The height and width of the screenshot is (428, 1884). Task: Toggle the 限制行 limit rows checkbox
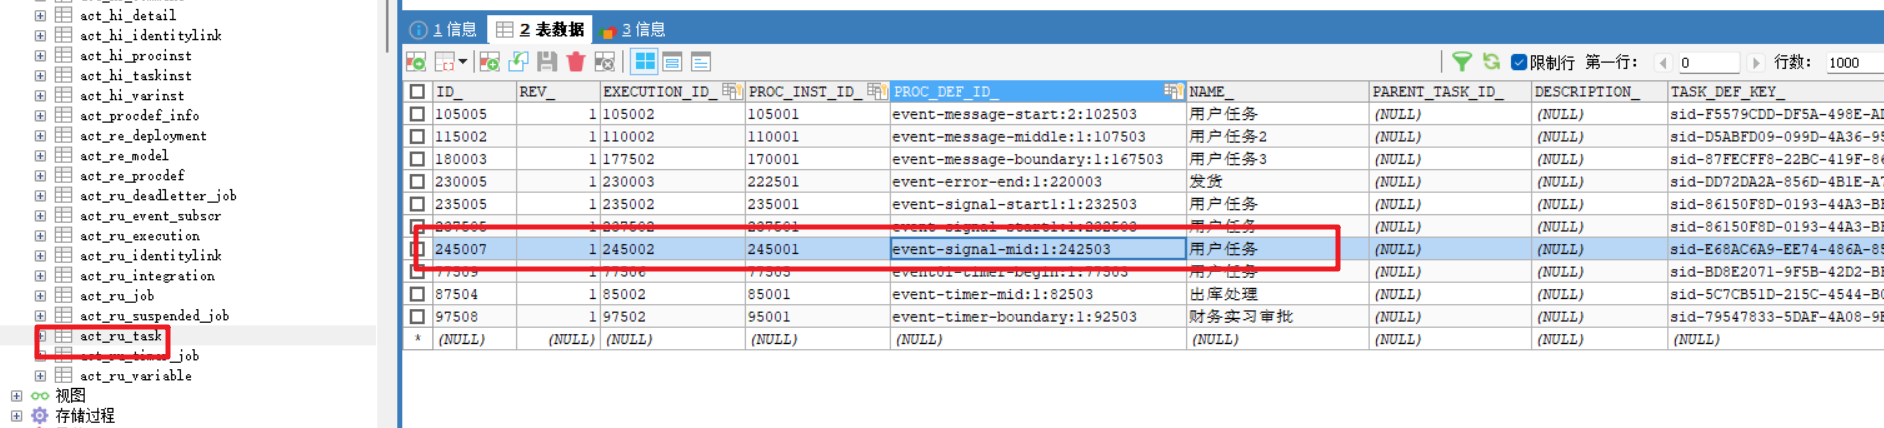click(x=1519, y=62)
